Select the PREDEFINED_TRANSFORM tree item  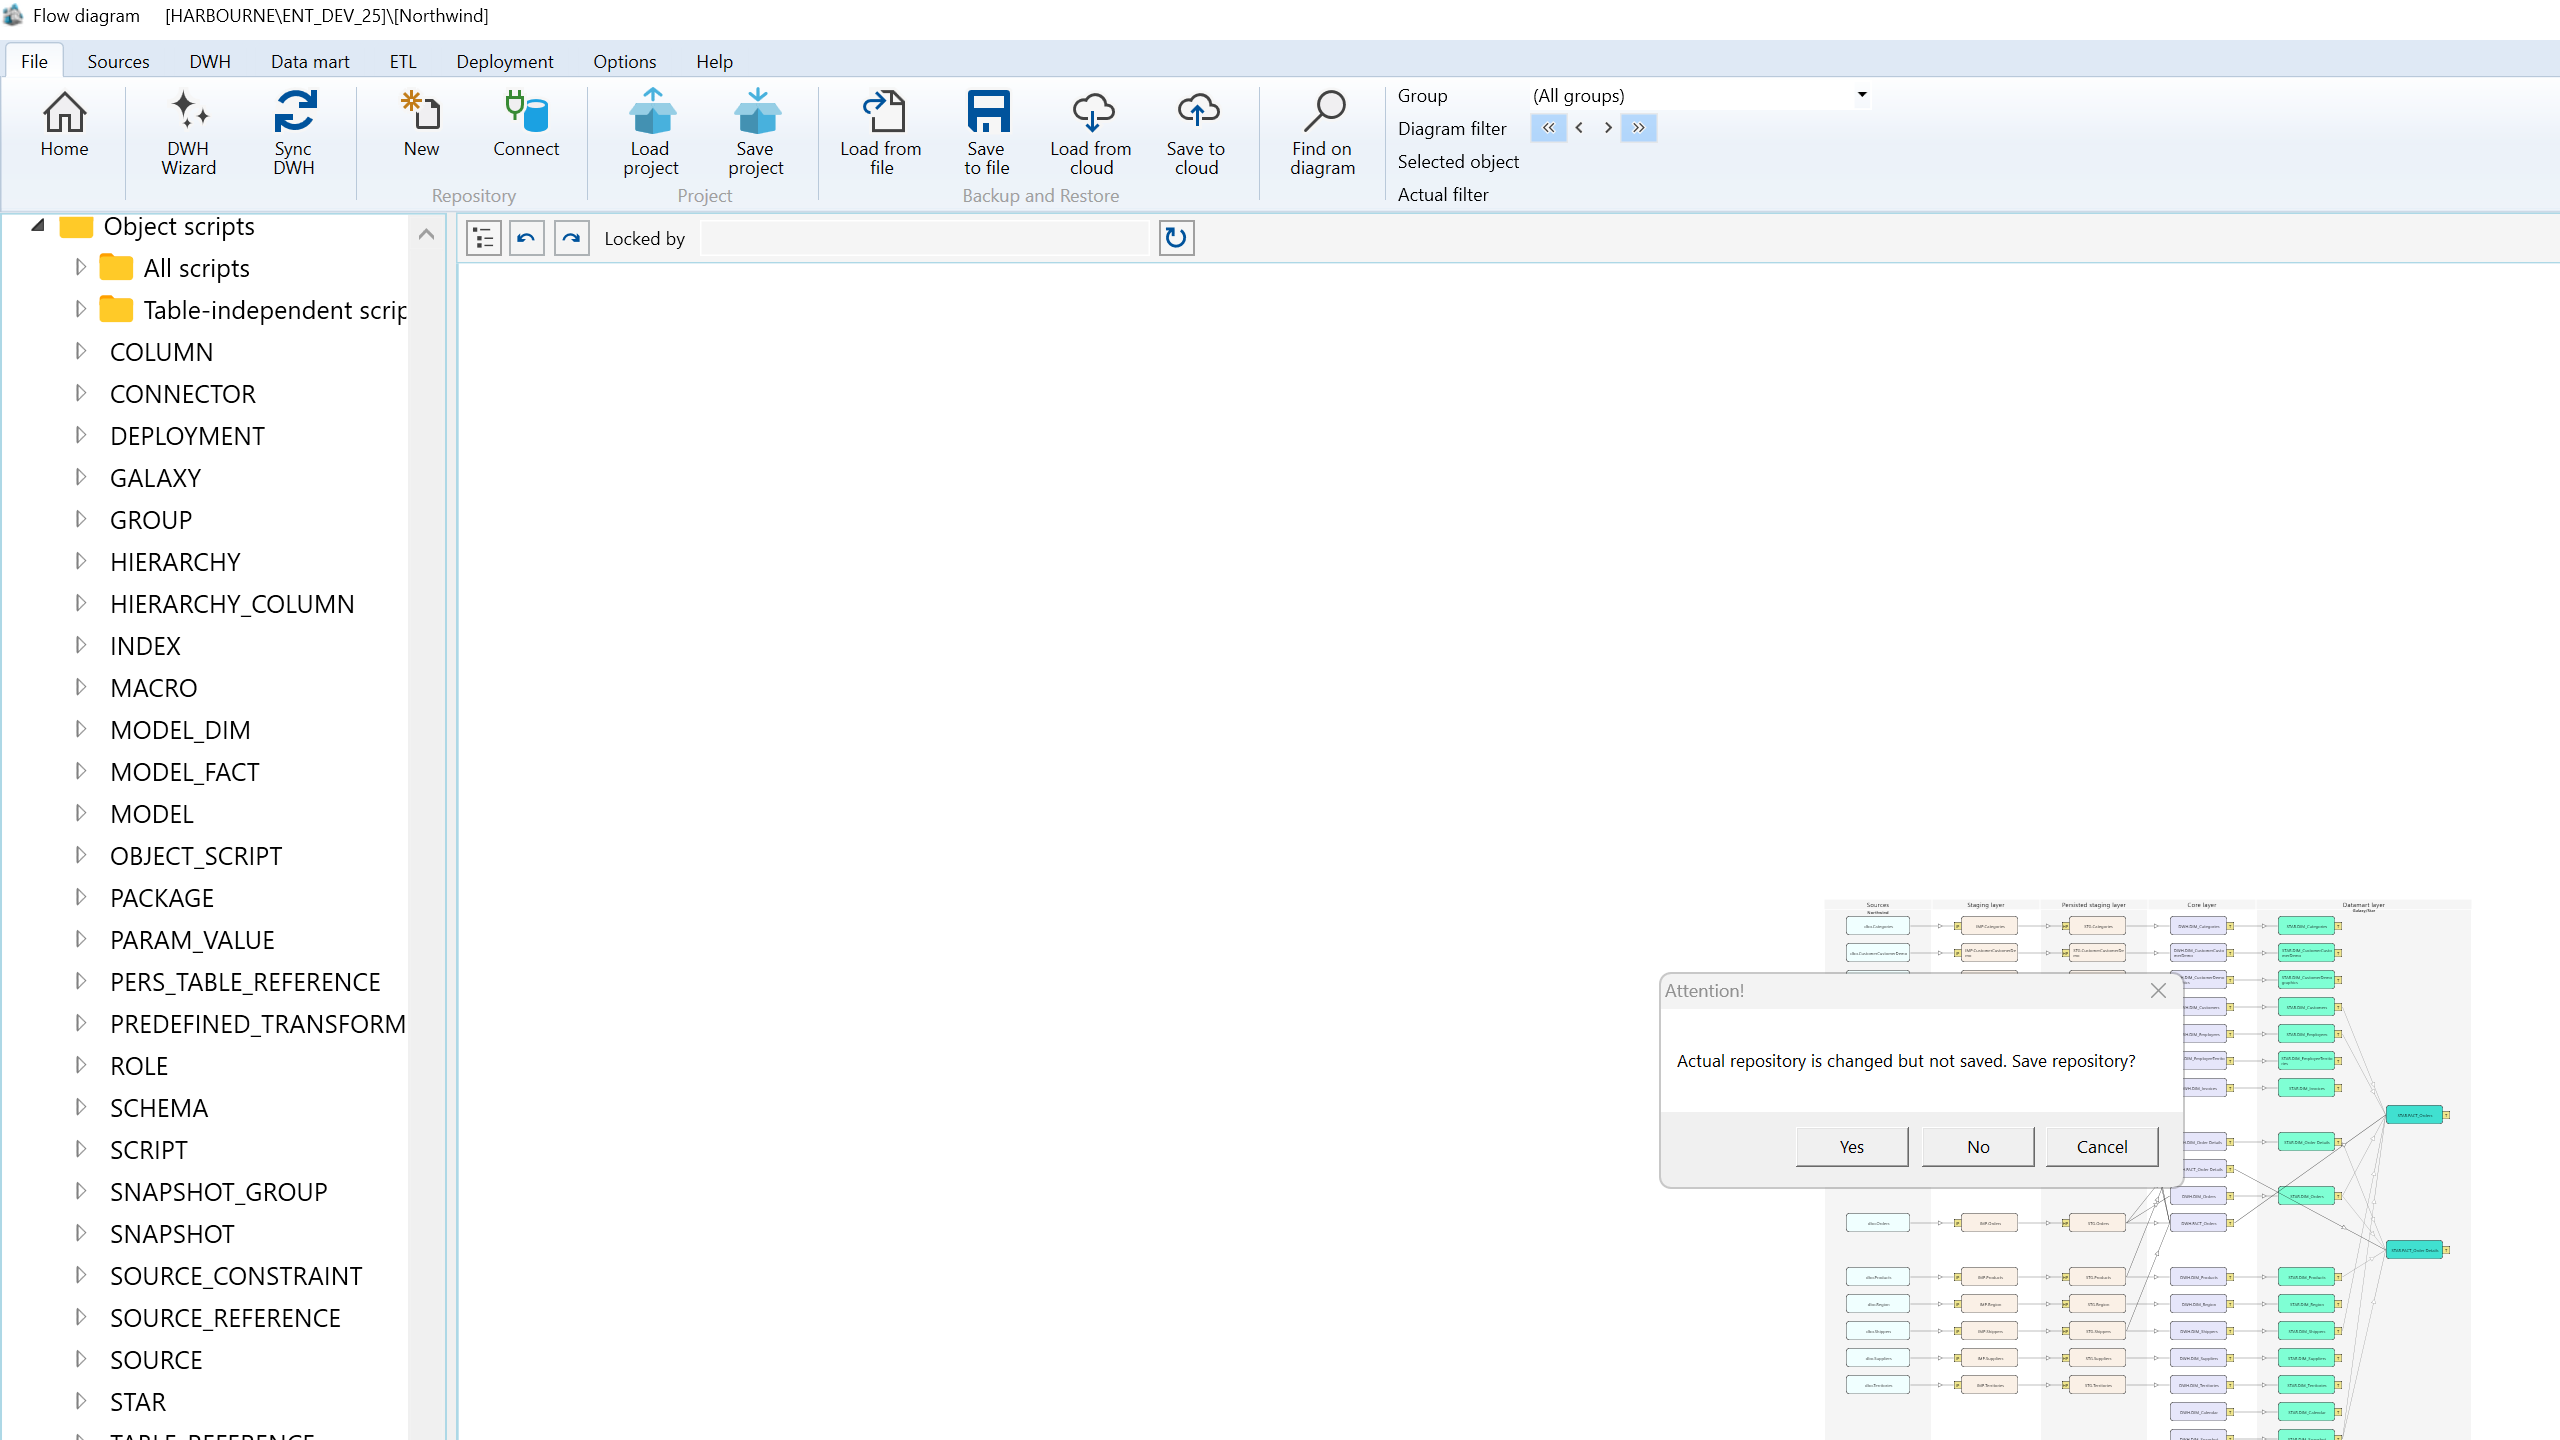pyautogui.click(x=258, y=1024)
